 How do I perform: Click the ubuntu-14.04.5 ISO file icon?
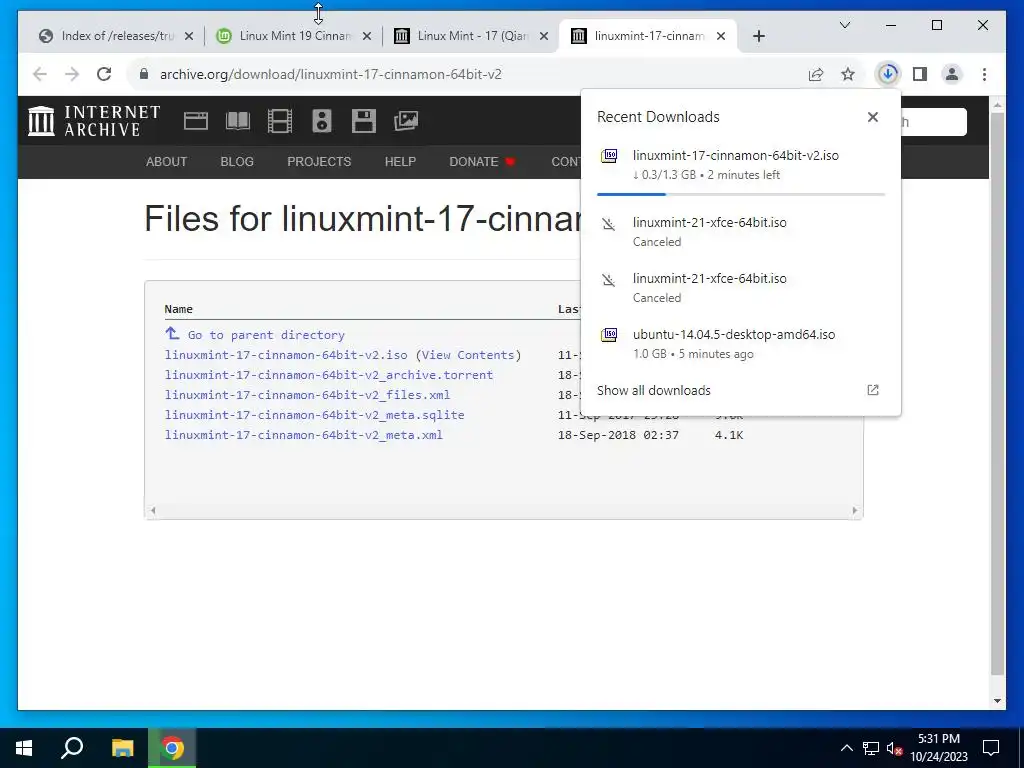click(x=609, y=335)
